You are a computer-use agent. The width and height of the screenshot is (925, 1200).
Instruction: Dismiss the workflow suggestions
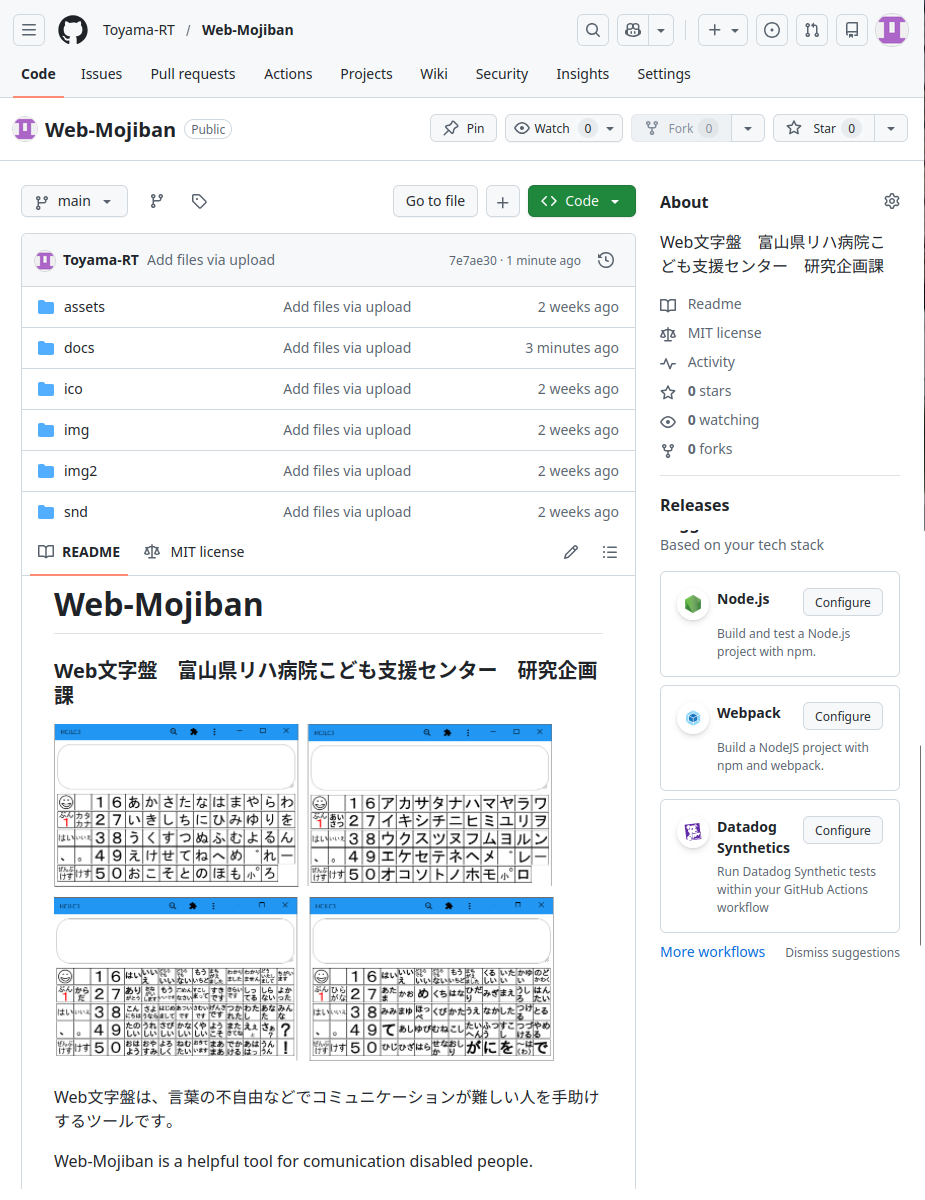coord(842,952)
